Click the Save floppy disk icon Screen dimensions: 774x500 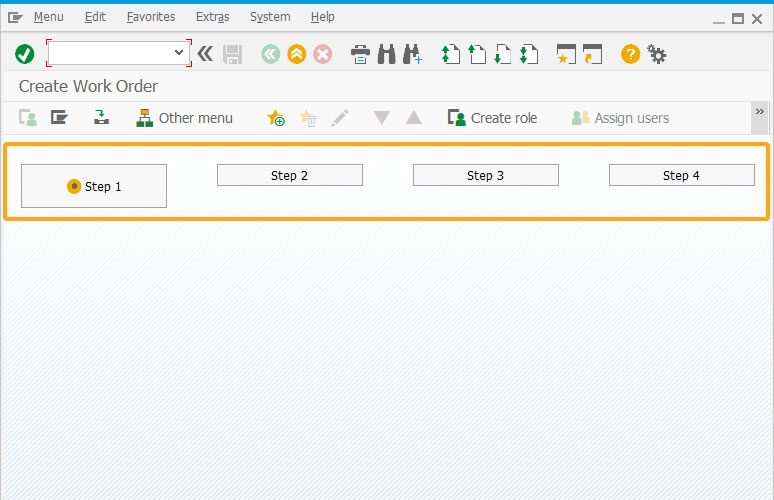click(x=232, y=54)
